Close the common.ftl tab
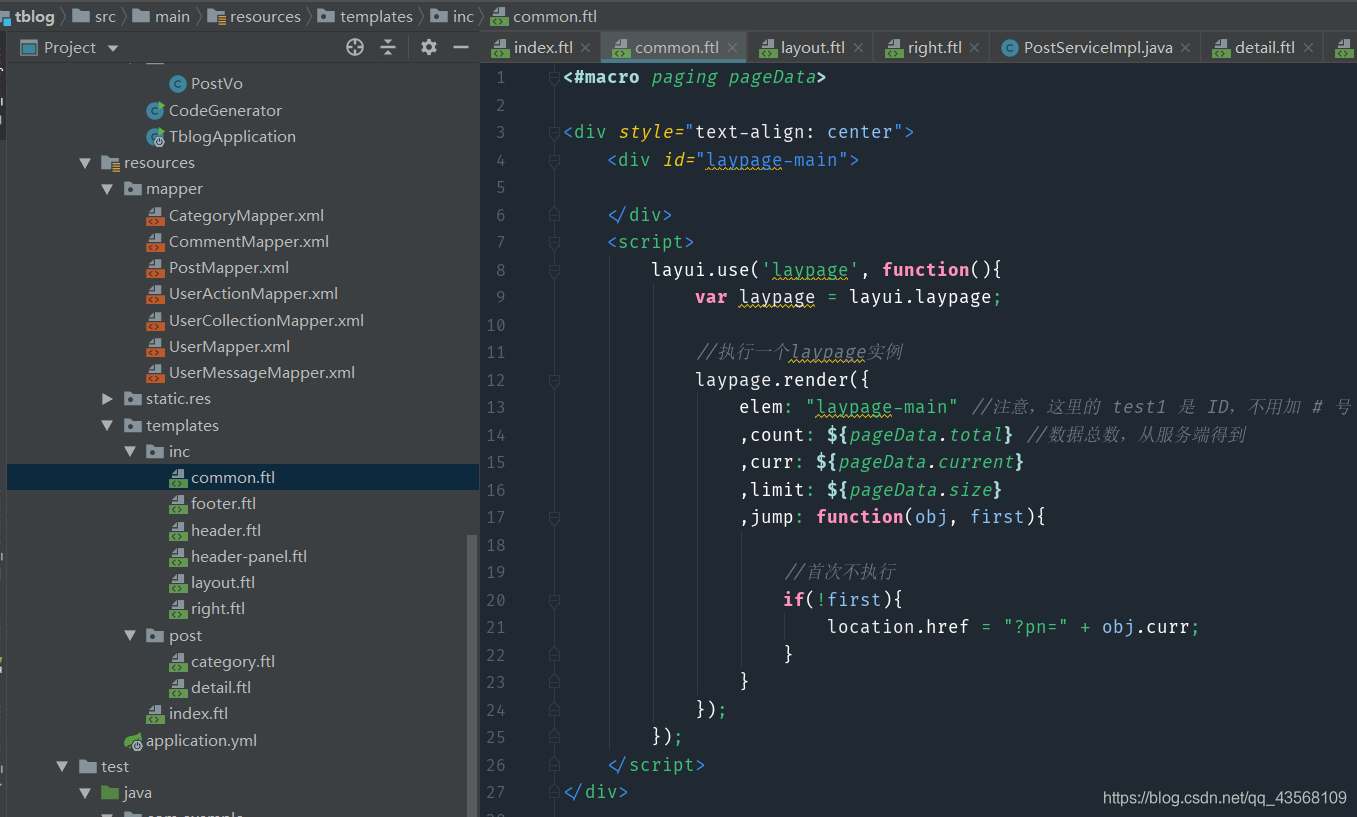 pos(733,48)
